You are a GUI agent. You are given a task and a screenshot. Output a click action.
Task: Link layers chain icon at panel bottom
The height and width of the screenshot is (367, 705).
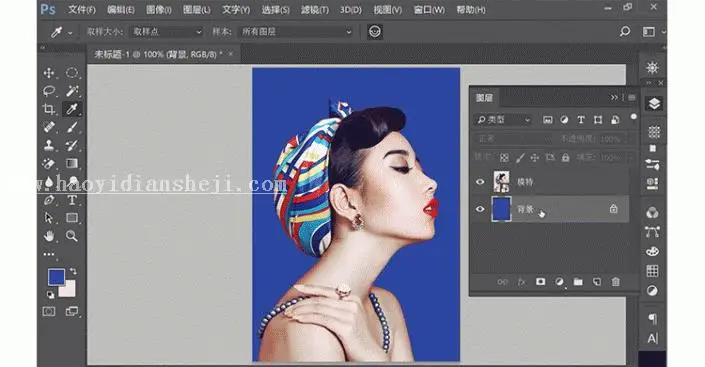click(503, 282)
